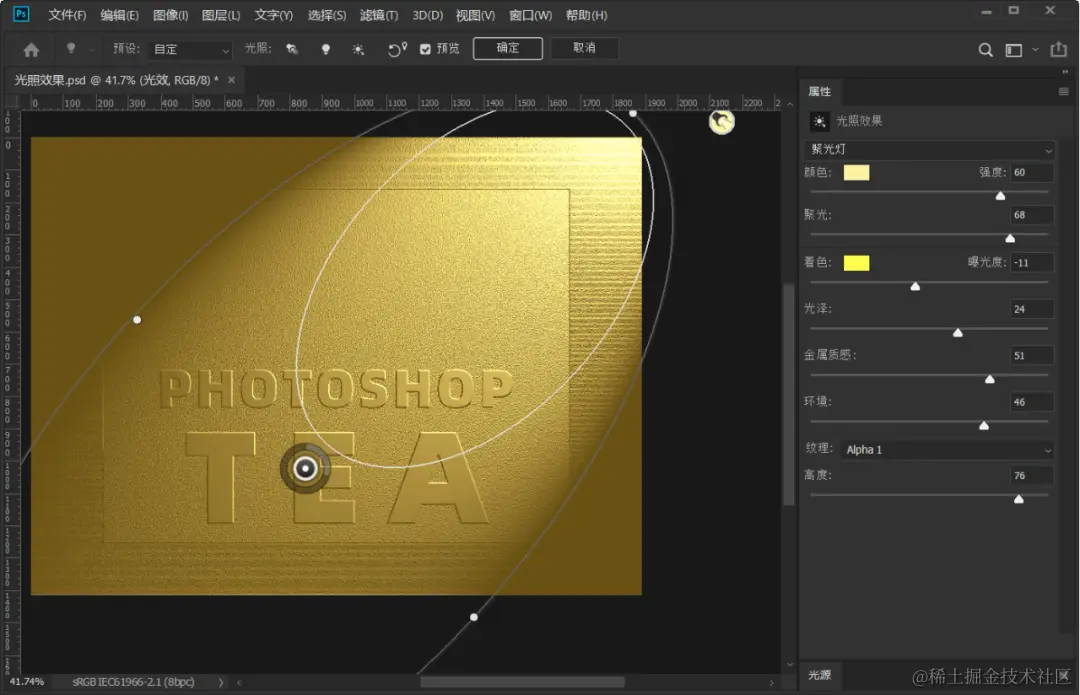Click the 强度 value field showing 60
The image size is (1080, 695).
[1031, 172]
